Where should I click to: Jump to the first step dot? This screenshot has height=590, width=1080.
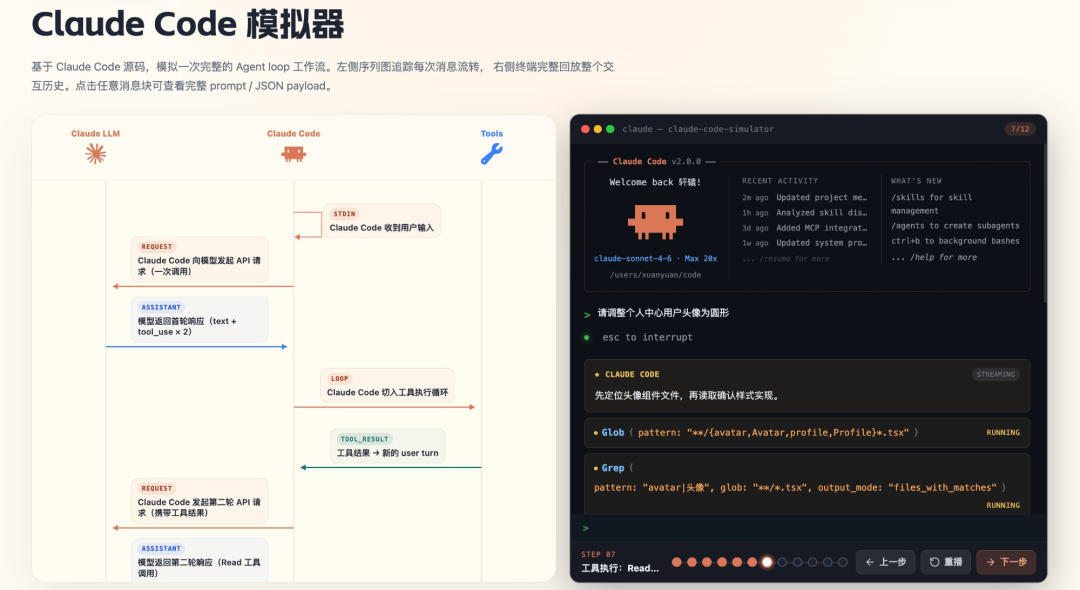pos(677,562)
